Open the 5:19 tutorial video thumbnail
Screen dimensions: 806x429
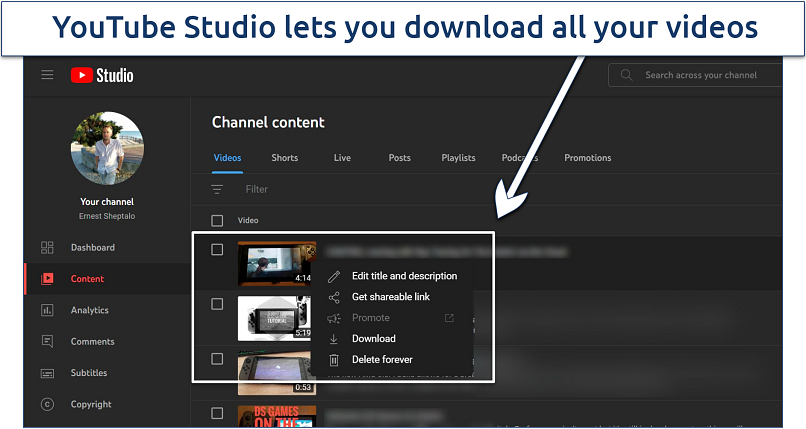pos(274,318)
